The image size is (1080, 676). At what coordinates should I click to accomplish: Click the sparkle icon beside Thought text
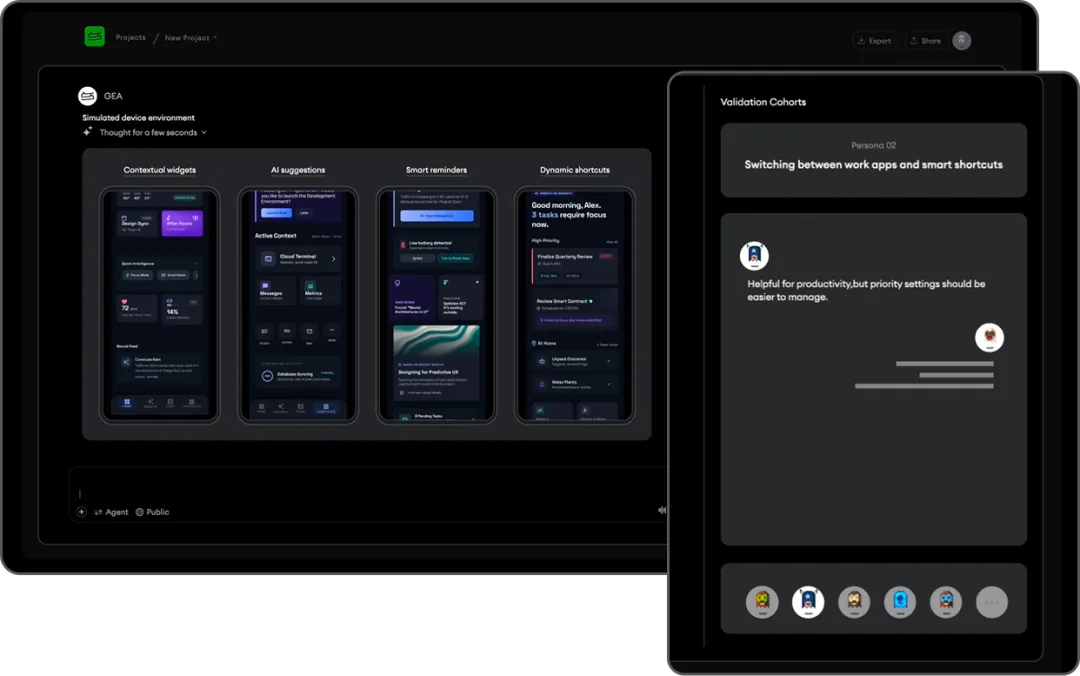click(x=87, y=132)
